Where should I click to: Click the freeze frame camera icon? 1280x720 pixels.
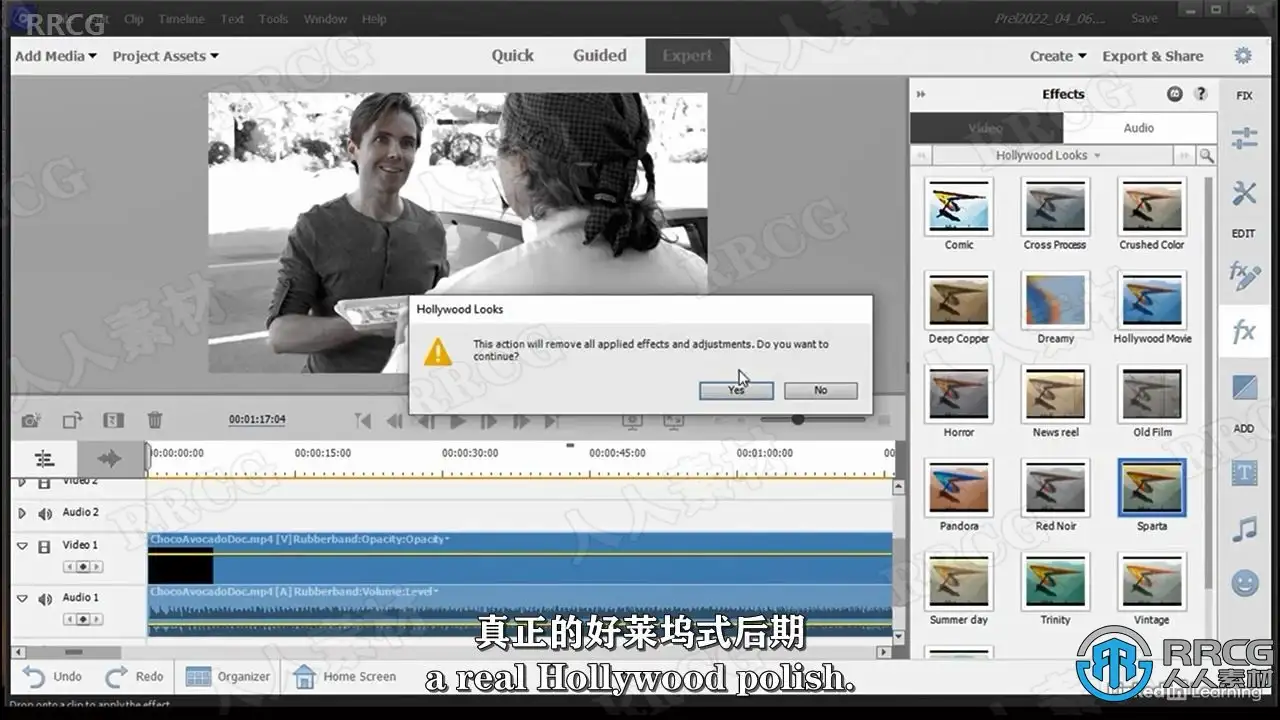pos(31,421)
